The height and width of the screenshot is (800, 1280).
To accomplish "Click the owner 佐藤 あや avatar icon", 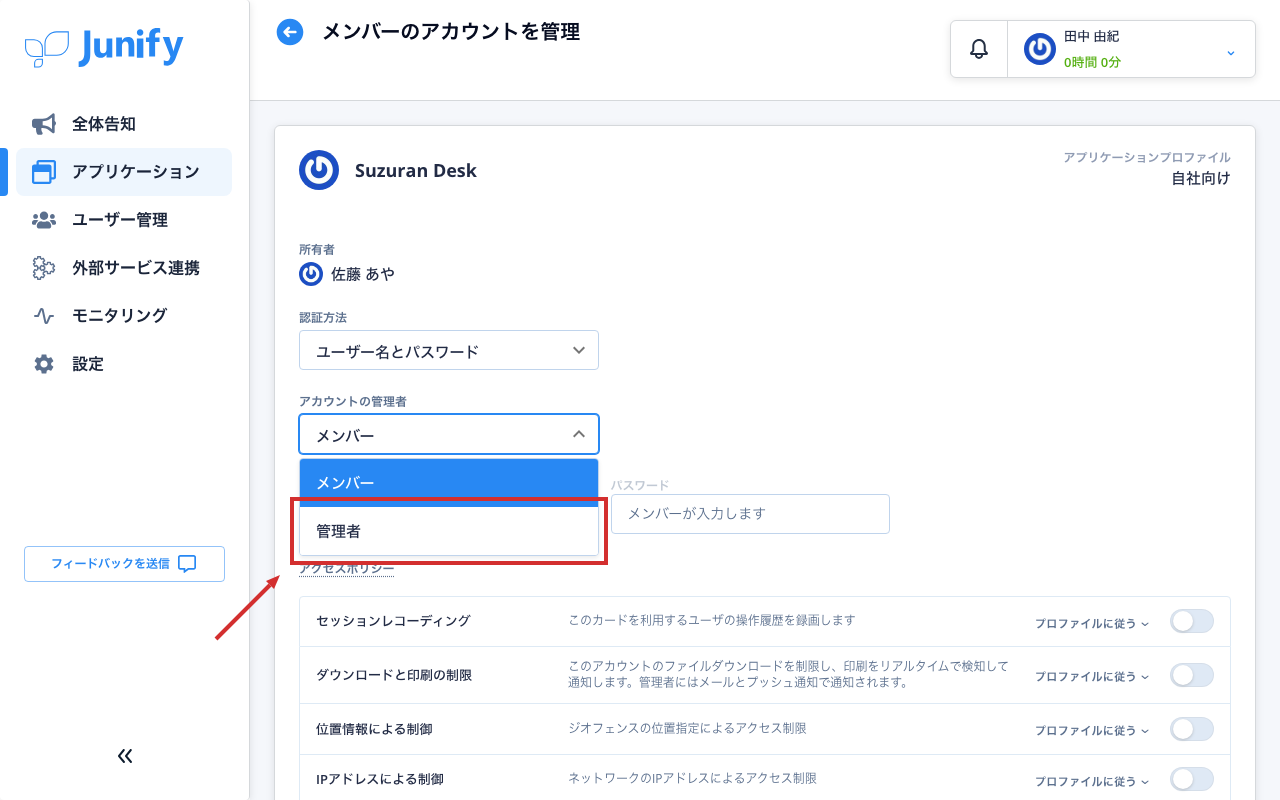I will 311,274.
